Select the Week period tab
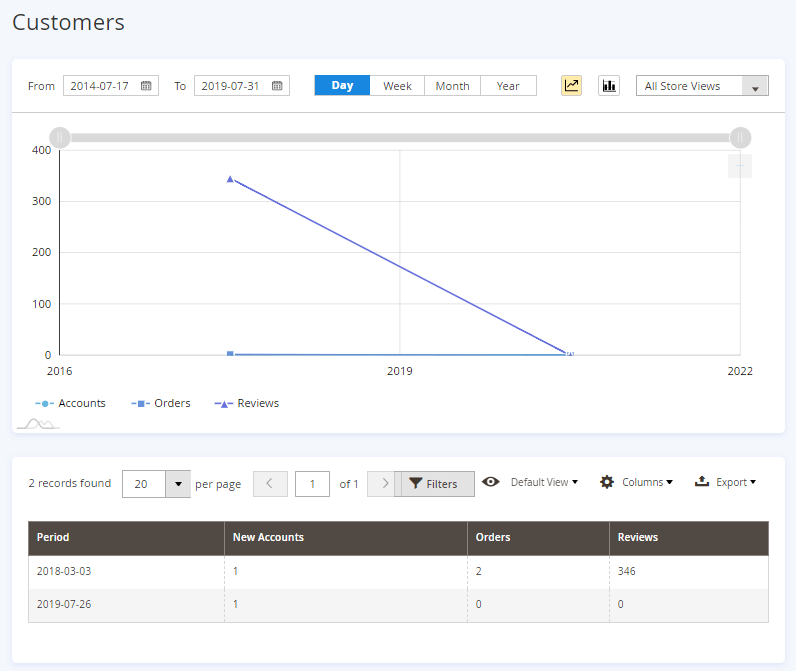 point(397,86)
